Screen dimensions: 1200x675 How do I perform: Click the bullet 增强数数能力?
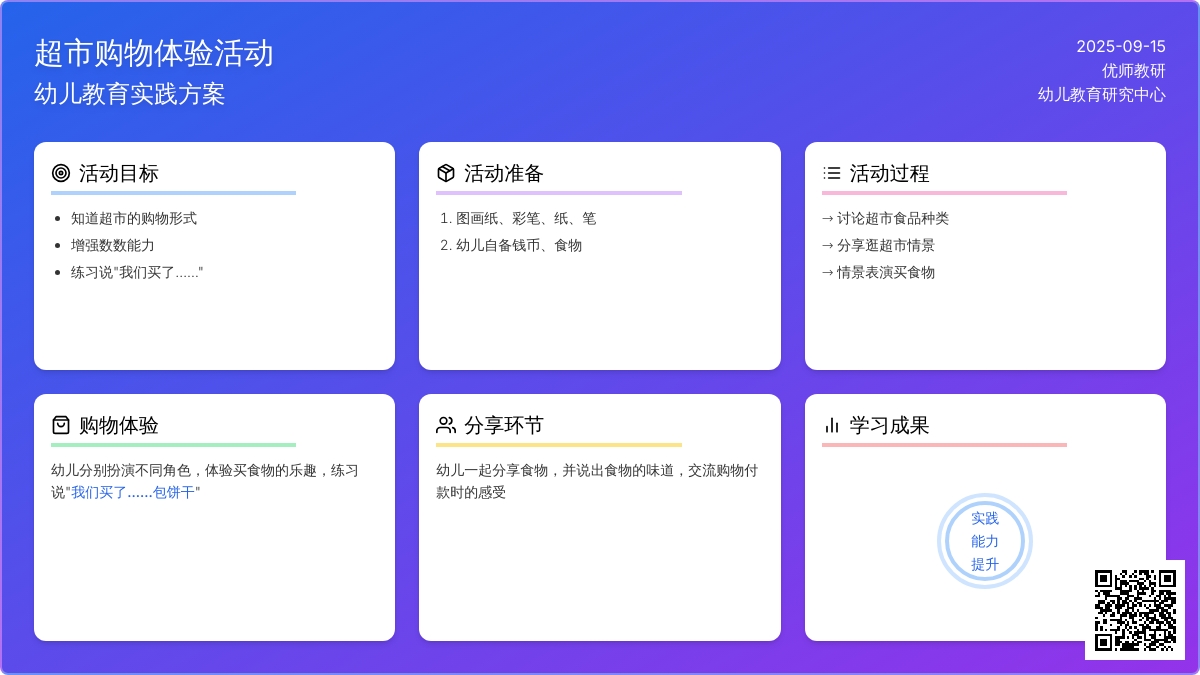point(113,245)
